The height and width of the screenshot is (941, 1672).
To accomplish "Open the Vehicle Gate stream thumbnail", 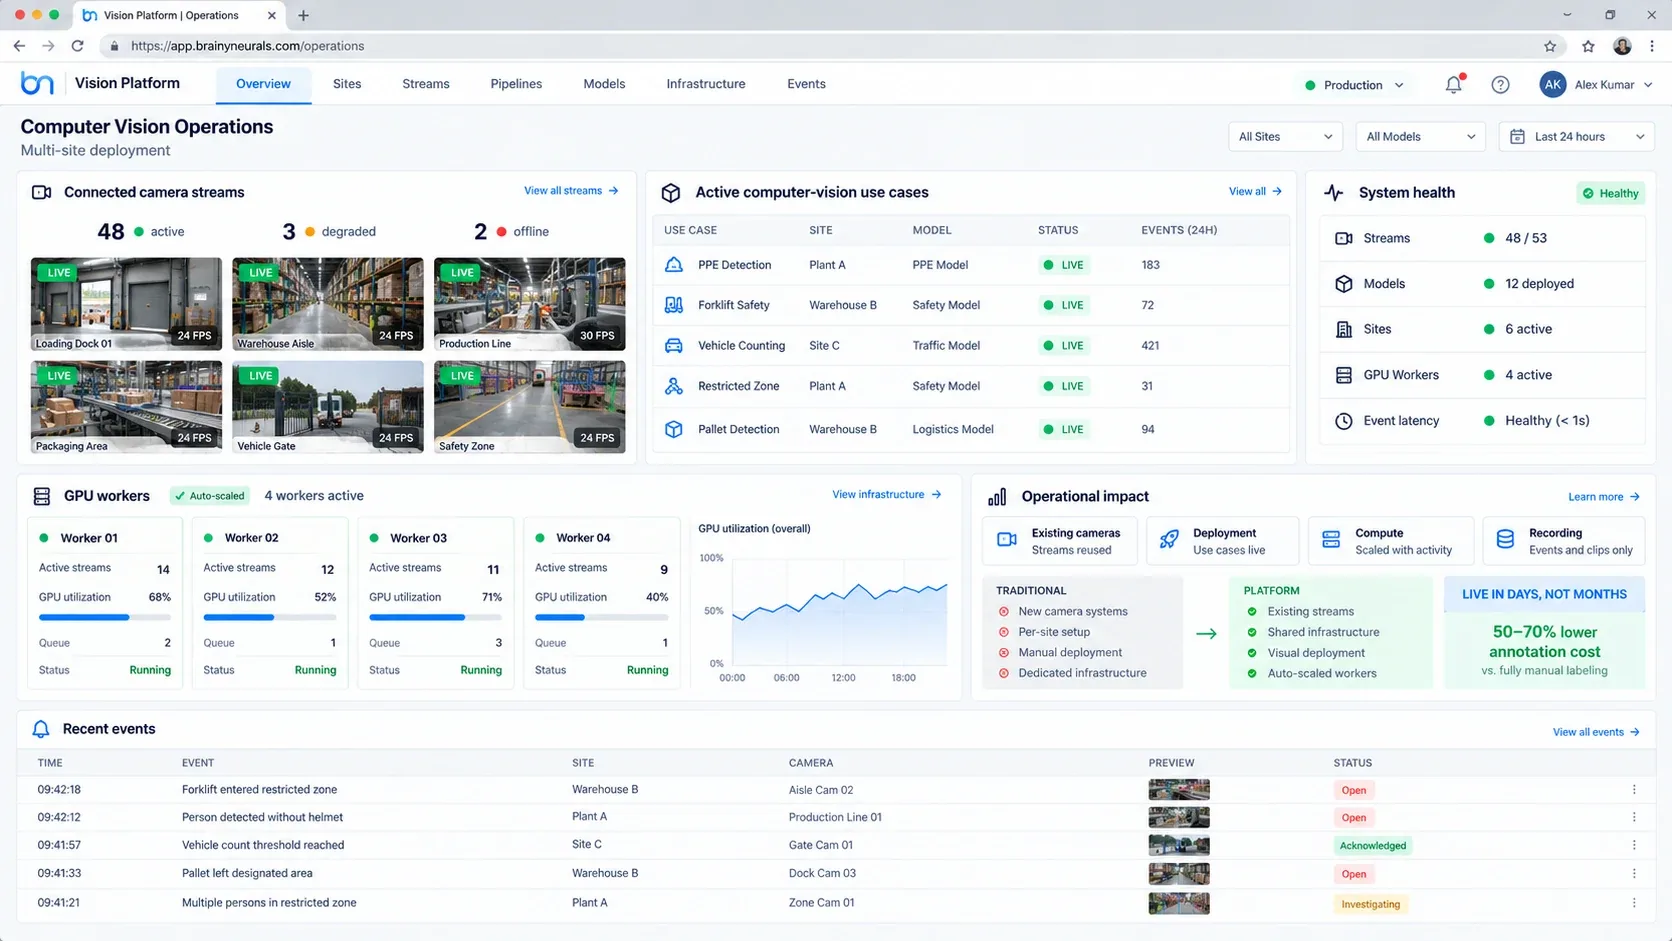I will click(328, 407).
